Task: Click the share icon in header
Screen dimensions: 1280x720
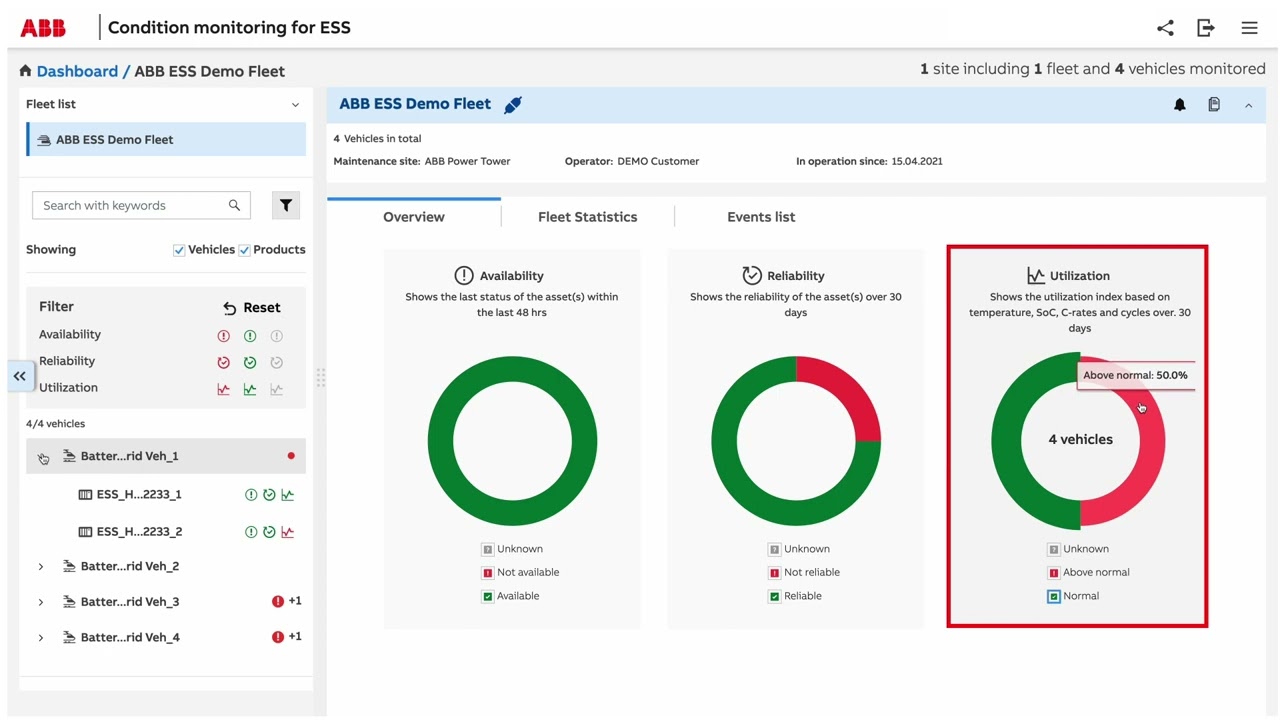Action: pos(1165,28)
